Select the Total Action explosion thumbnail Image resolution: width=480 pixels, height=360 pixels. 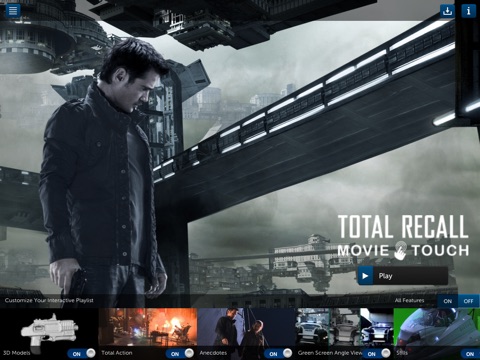(x=148, y=327)
